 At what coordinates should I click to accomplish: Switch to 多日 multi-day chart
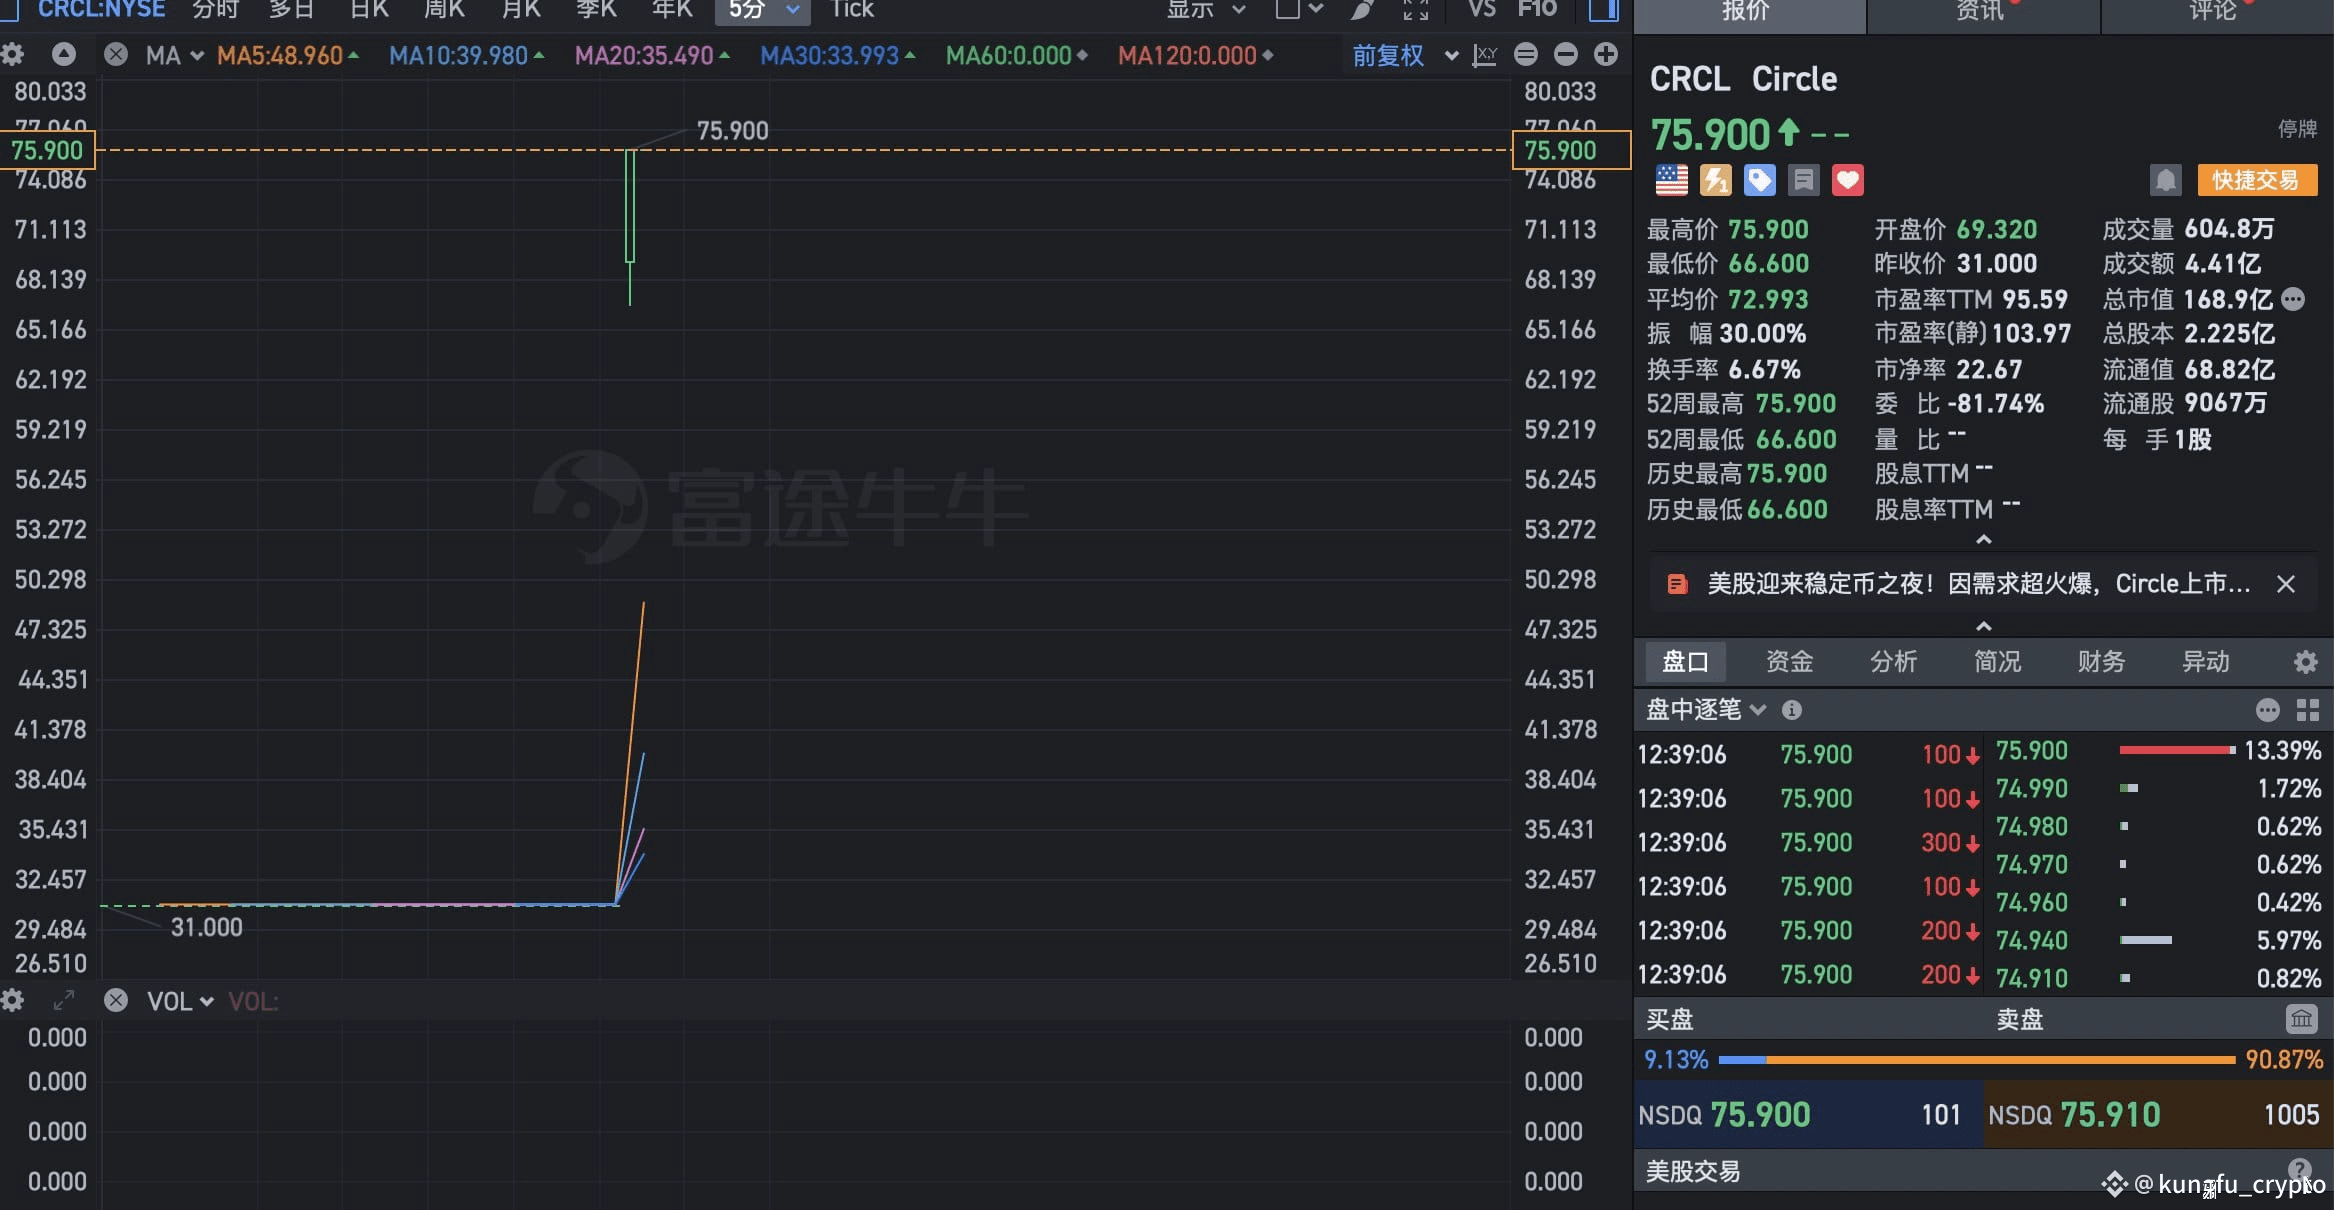(292, 9)
